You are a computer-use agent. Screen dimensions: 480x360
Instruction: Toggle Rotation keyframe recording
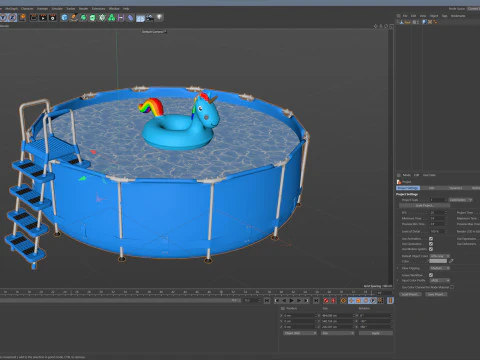coord(366,301)
